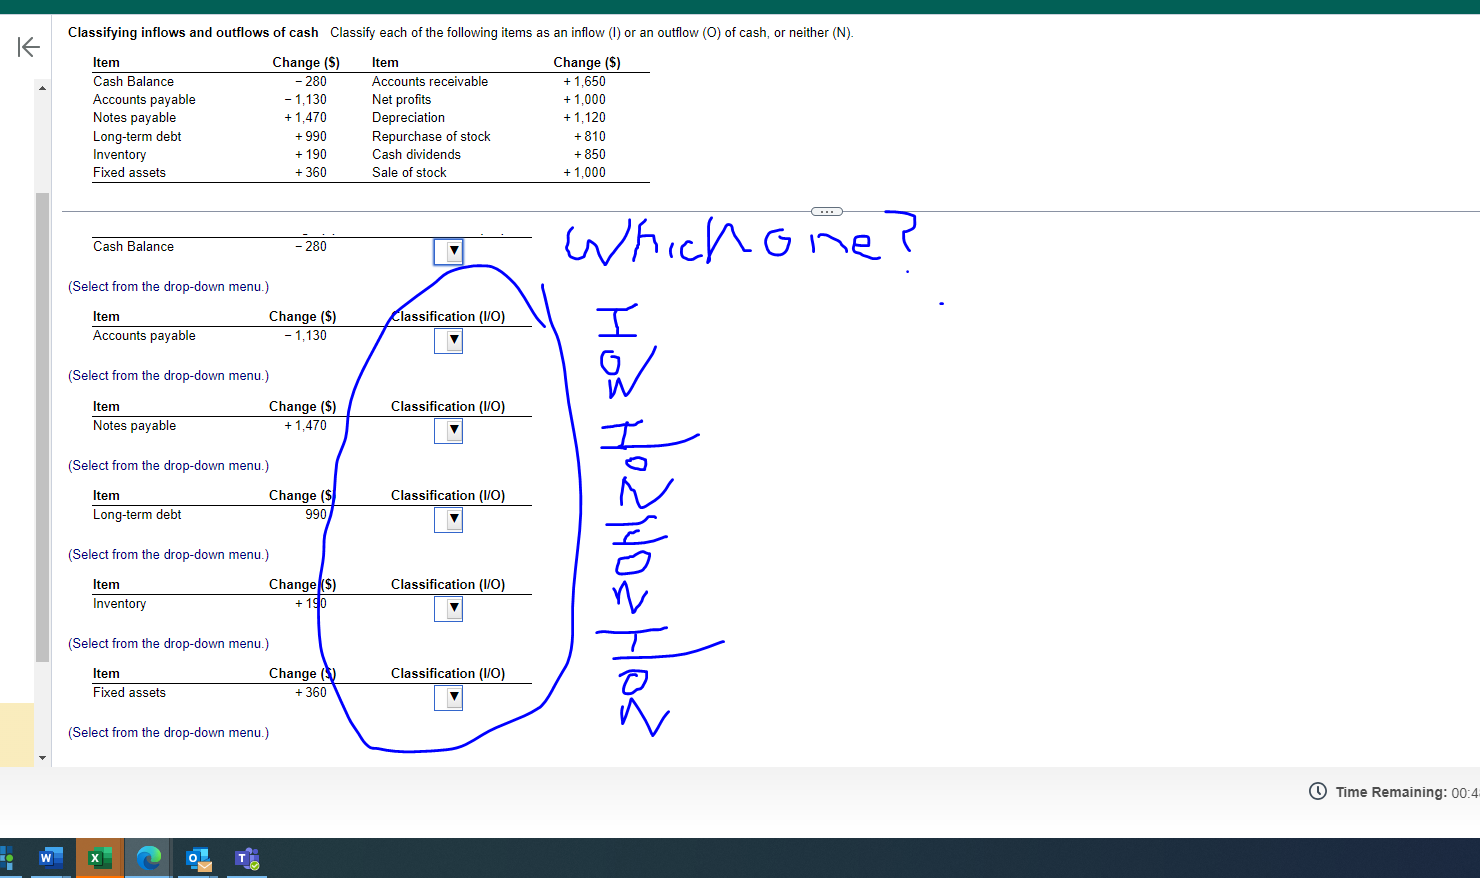Viewport: 1480px width, 878px height.
Task: Click the scrollbar down arrow on the left
Action: pos(42,757)
